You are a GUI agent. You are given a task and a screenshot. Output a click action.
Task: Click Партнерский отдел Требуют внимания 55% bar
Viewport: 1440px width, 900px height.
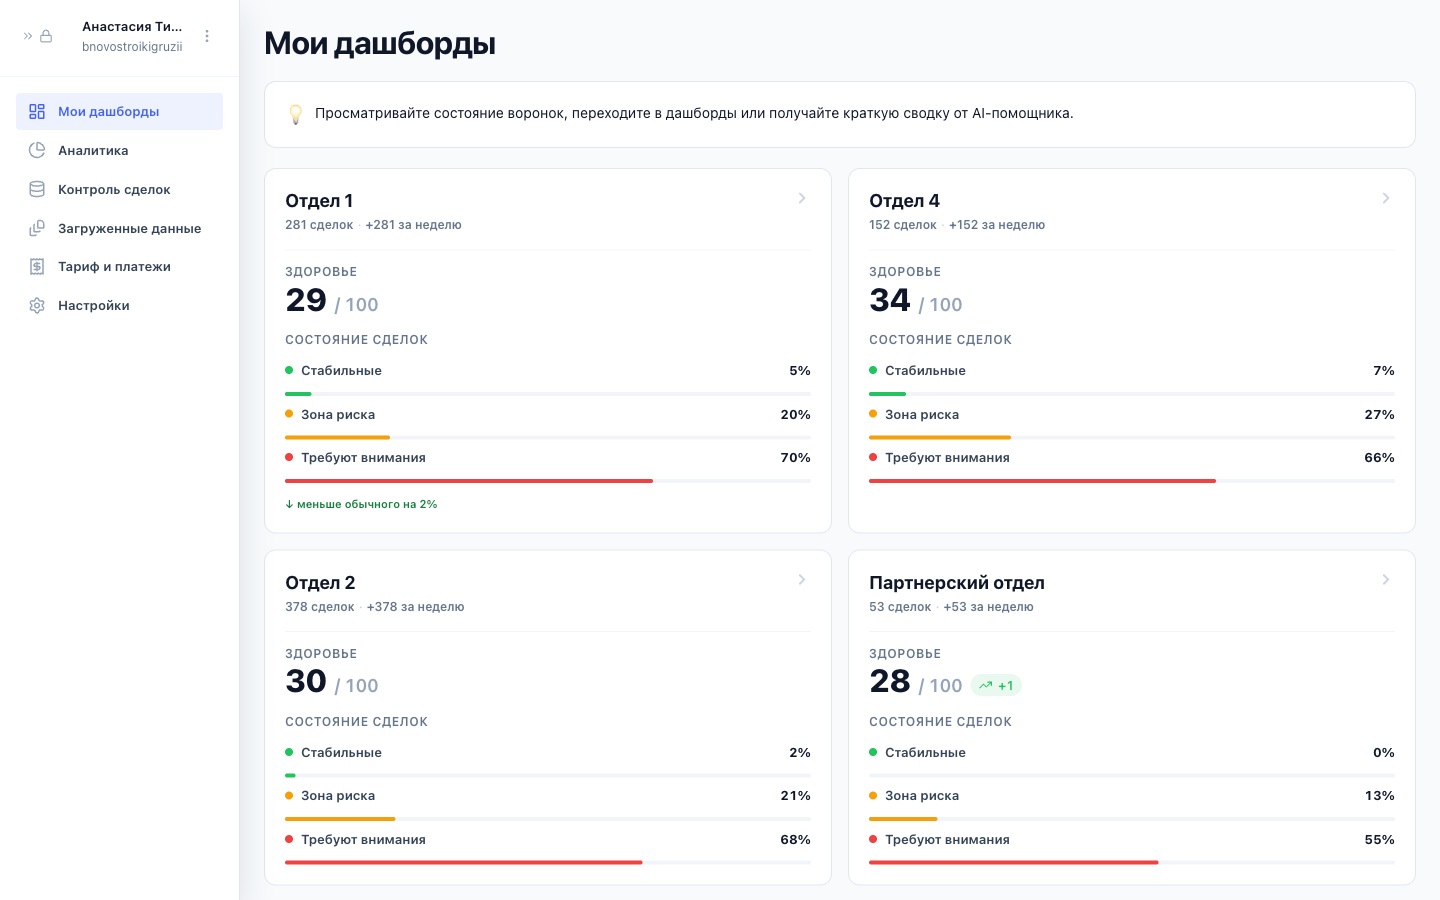1132,862
